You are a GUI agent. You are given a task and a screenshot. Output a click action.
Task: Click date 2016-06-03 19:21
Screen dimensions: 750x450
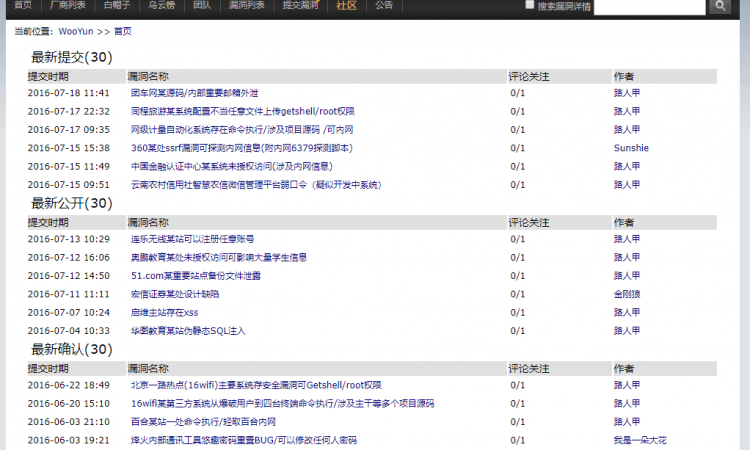click(68, 440)
